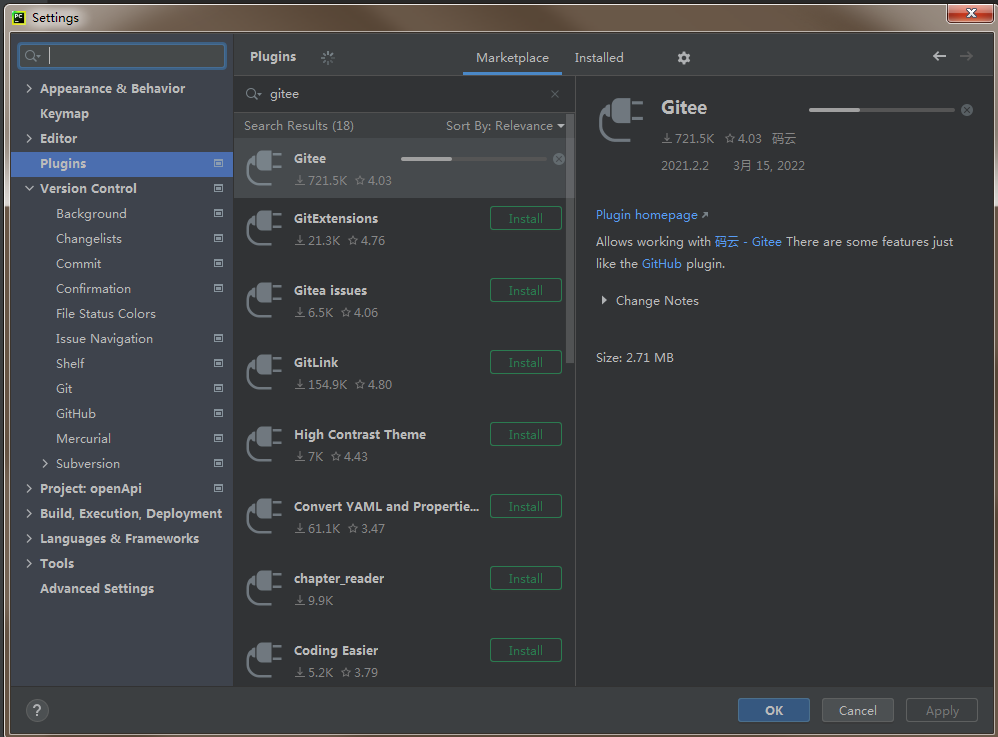Screen dimensions: 998x737
Task: Click project-level icon beside Commit
Action: tap(218, 263)
